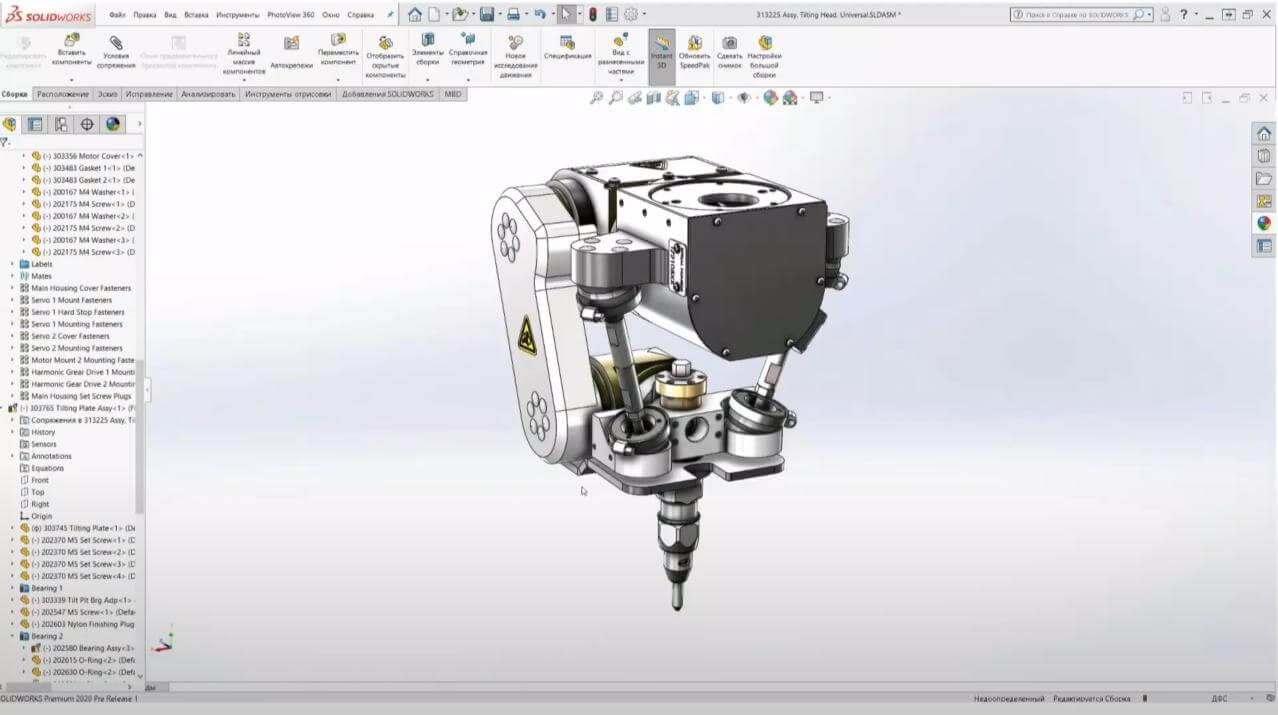The image size is (1278, 715).
Task: Click the Вставить компоненты icon
Action: tap(71, 41)
